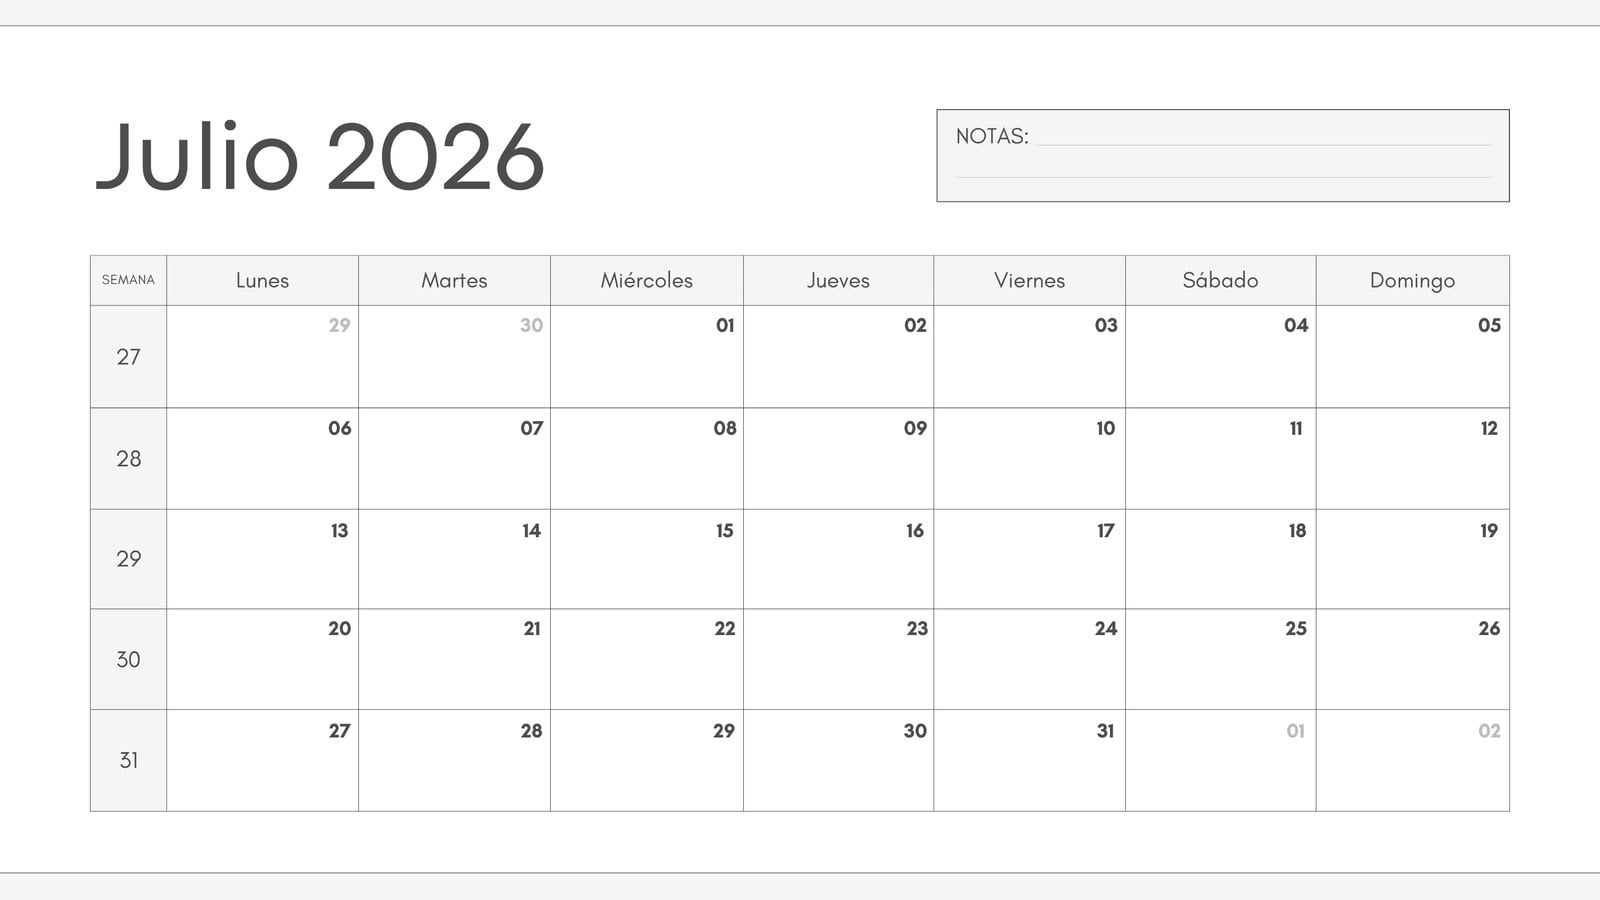Select week number 27 cell
The width and height of the screenshot is (1600, 900).
[x=128, y=357]
